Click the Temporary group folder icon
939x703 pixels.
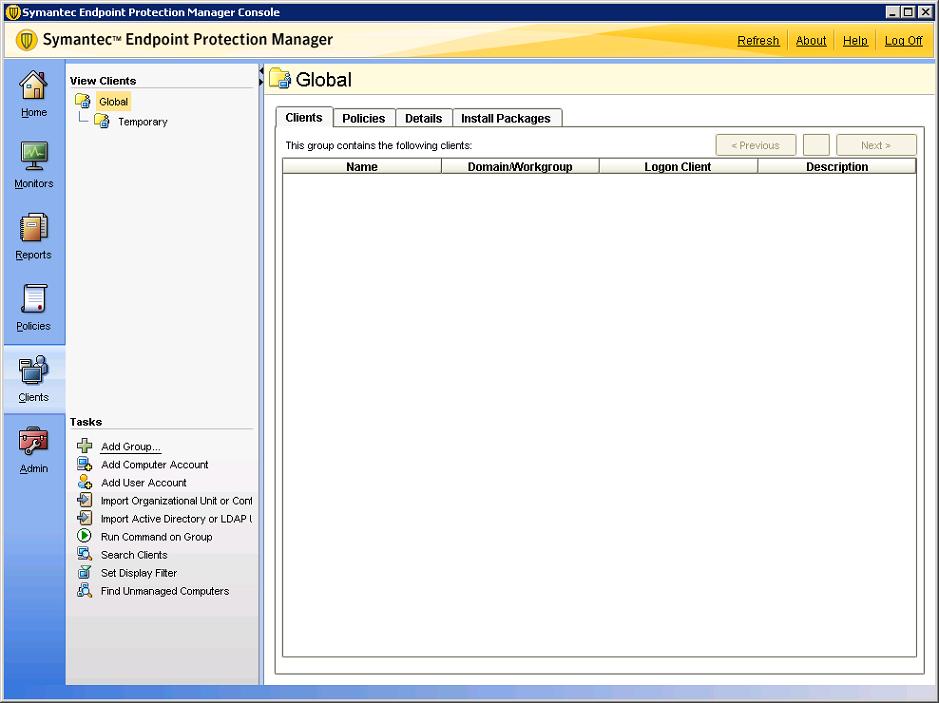(102, 122)
